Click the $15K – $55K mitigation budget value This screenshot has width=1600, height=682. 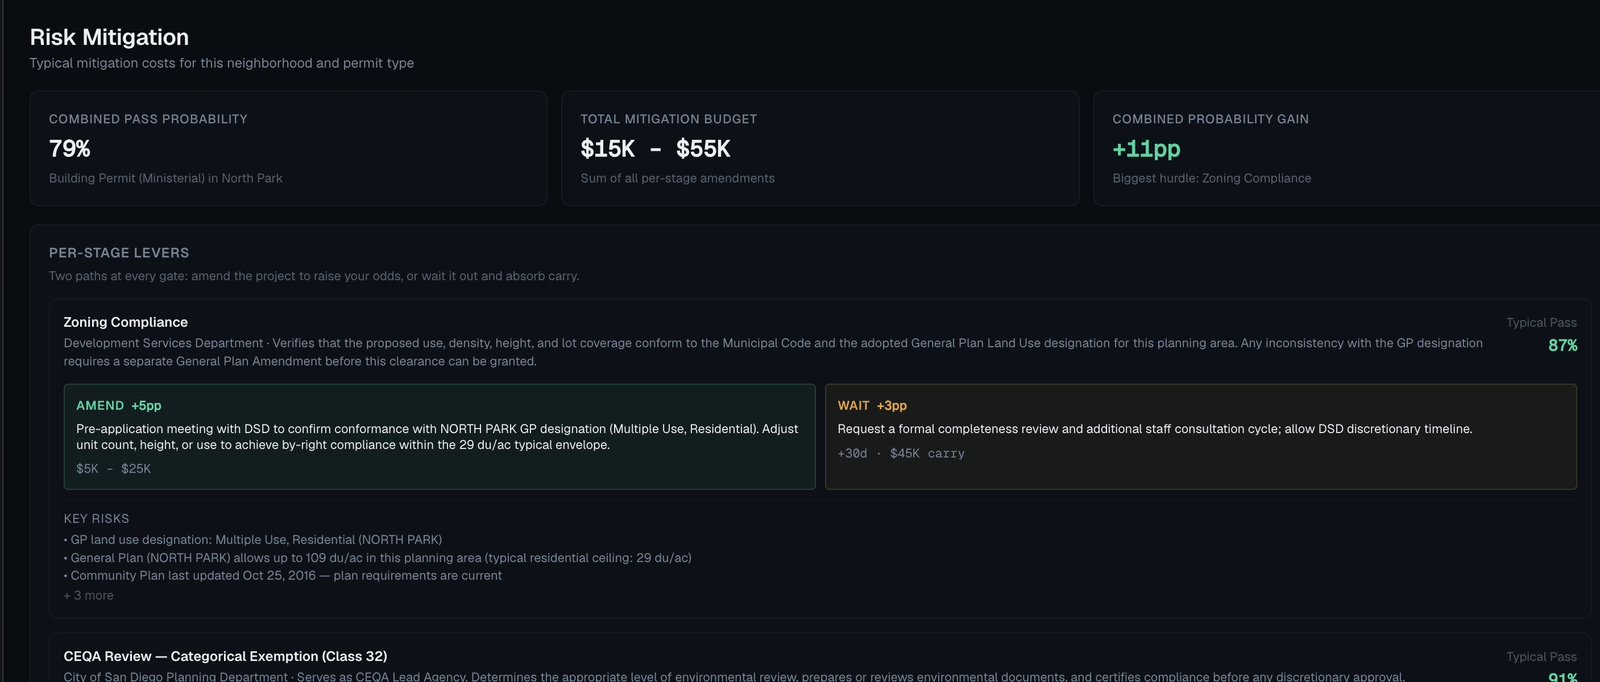click(655, 149)
